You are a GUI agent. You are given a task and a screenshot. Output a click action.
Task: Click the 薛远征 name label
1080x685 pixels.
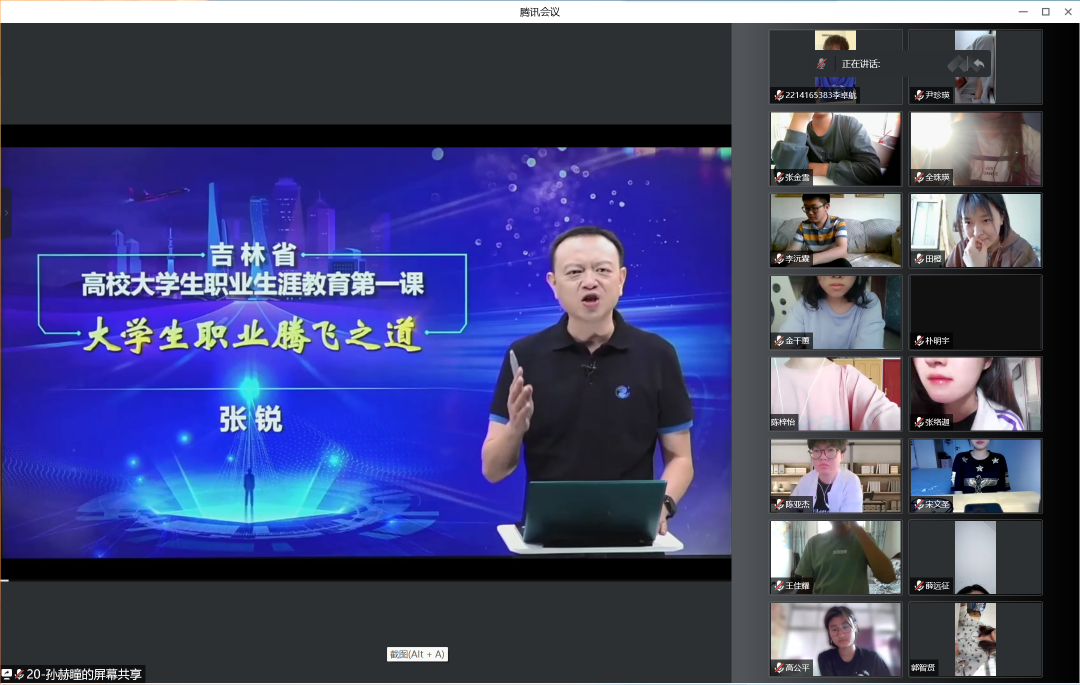pos(937,586)
